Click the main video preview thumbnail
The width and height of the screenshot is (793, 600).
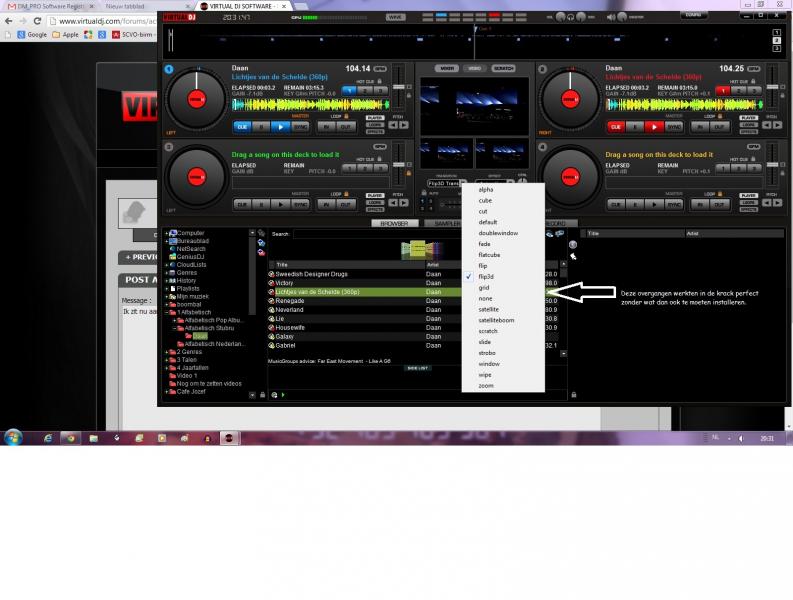[474, 106]
